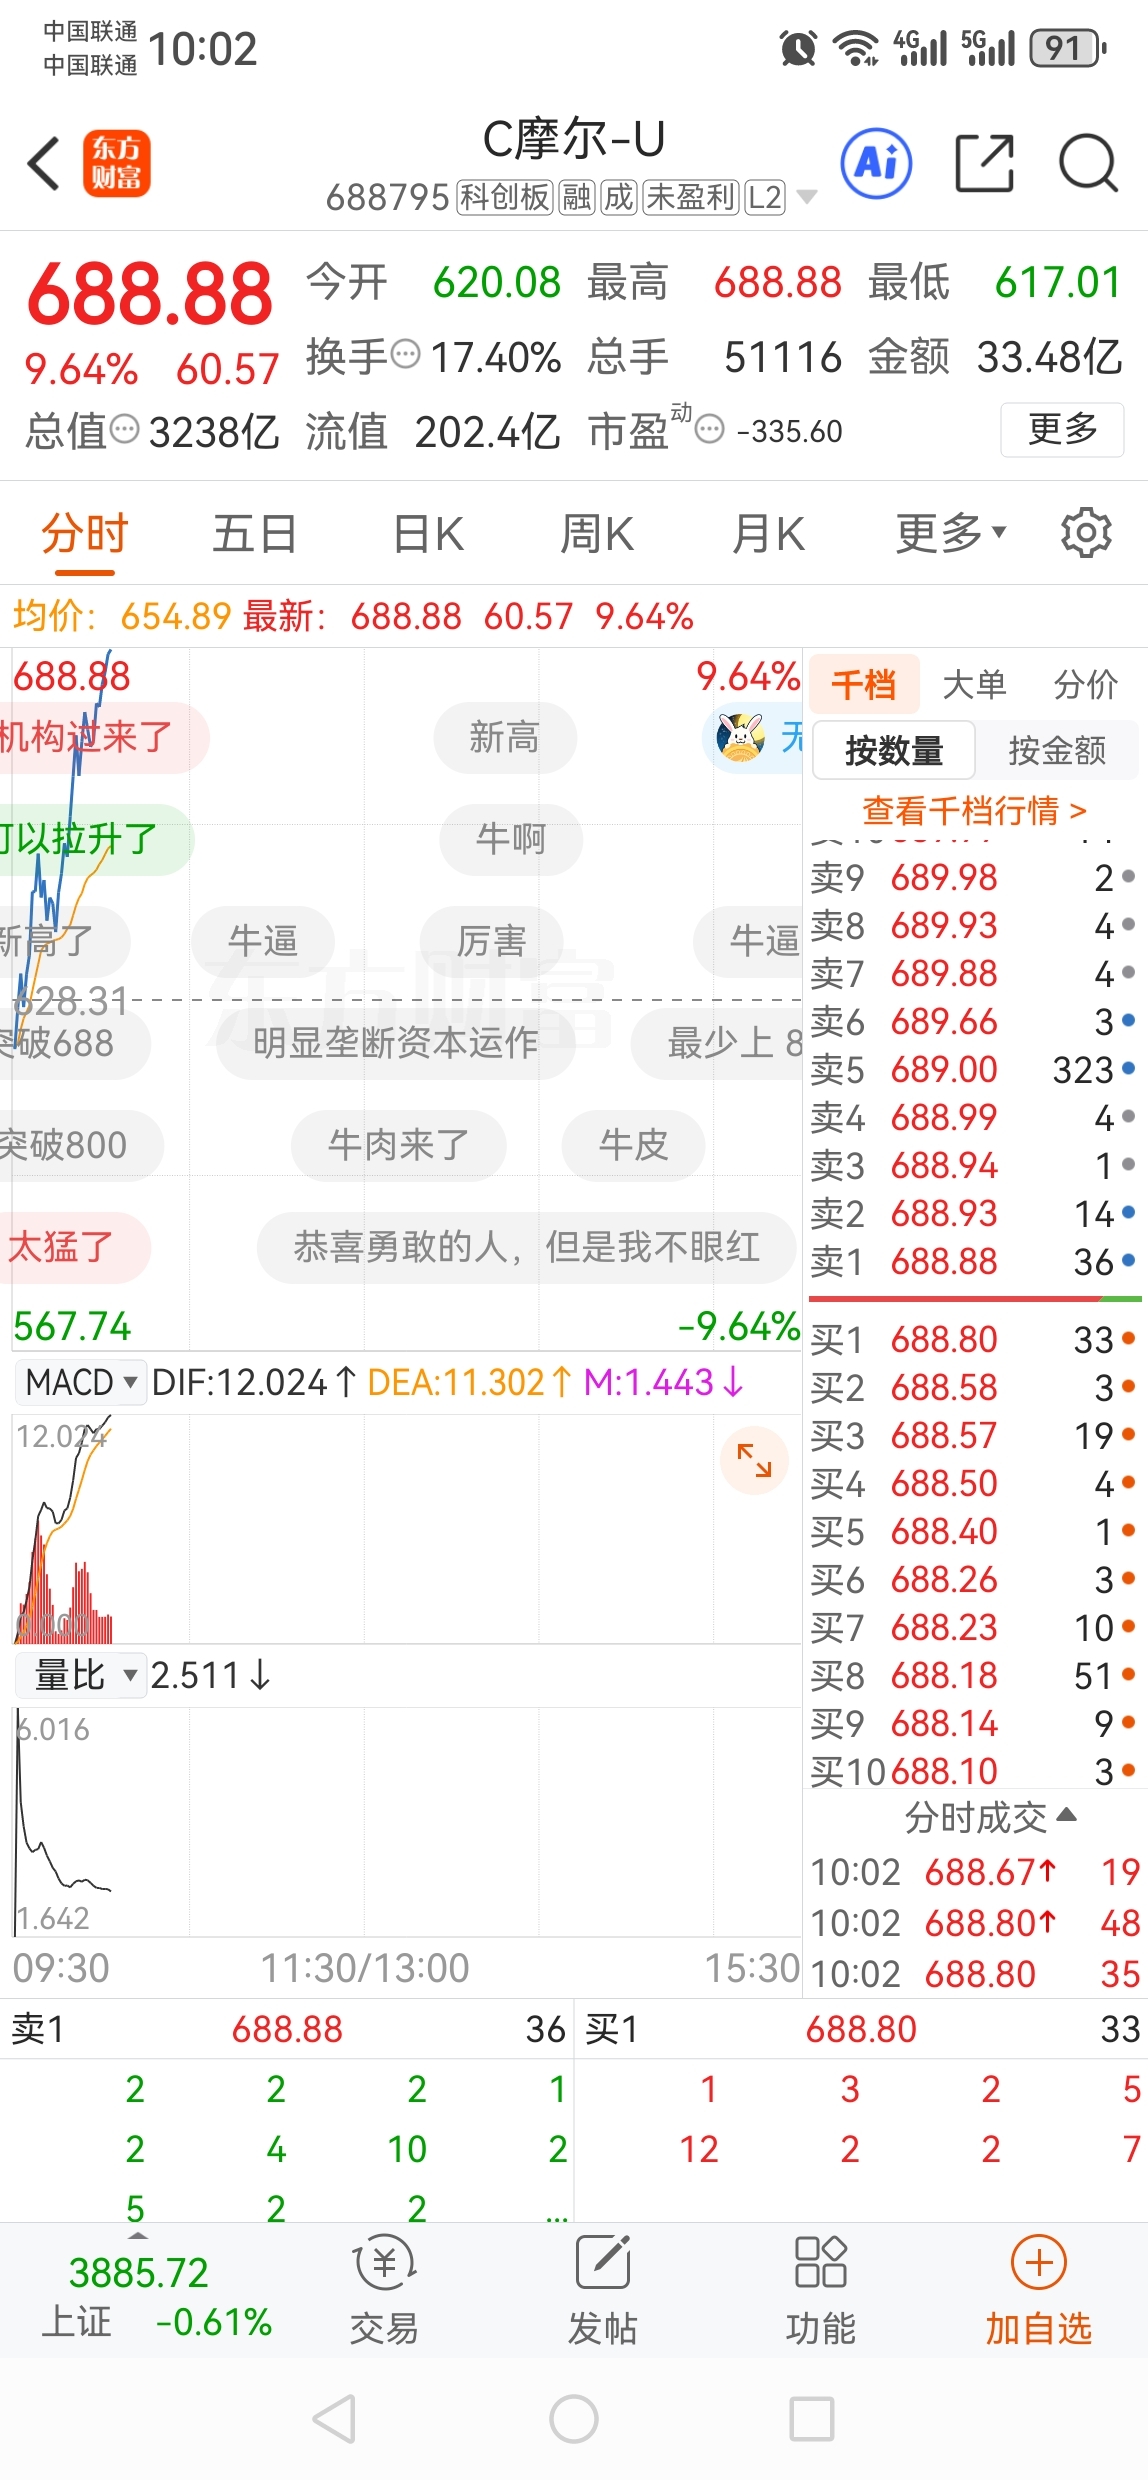This screenshot has width=1148, height=2480.
Task: Open 查看千档行情 link
Action: [974, 810]
